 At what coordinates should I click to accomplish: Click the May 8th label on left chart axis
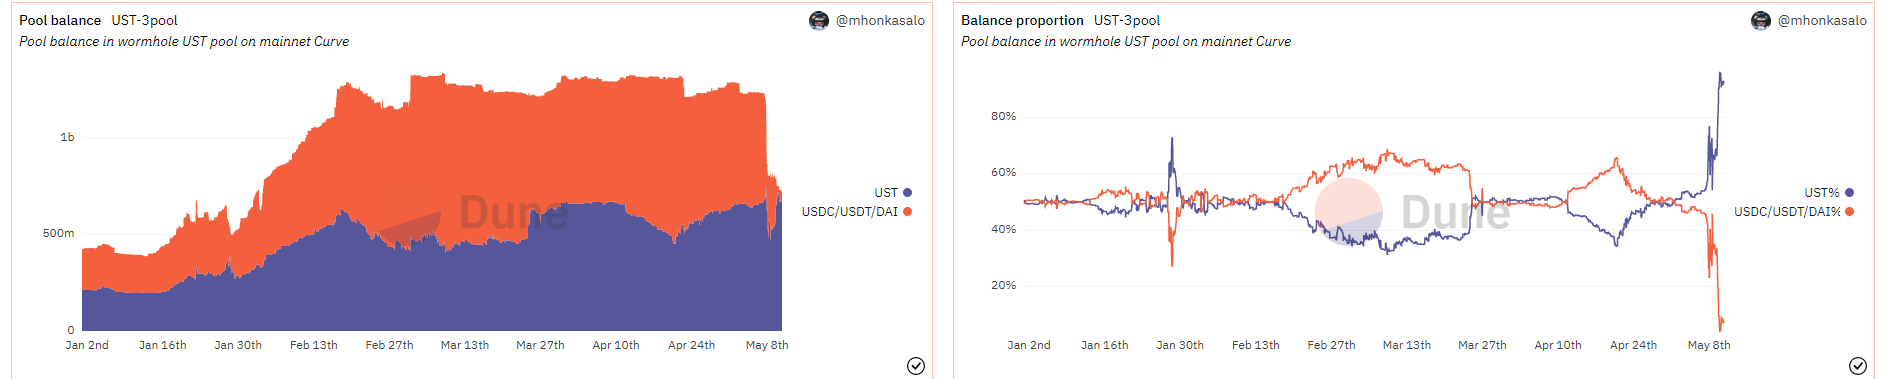tap(767, 345)
